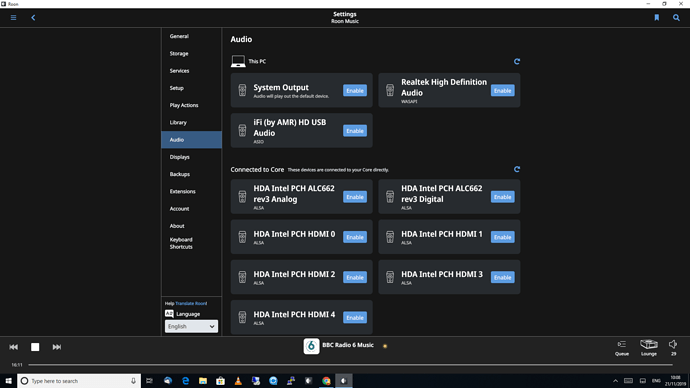This screenshot has width=690, height=388.
Task: Enable HDA Intel PCH HDMI 4
Action: tap(355, 318)
